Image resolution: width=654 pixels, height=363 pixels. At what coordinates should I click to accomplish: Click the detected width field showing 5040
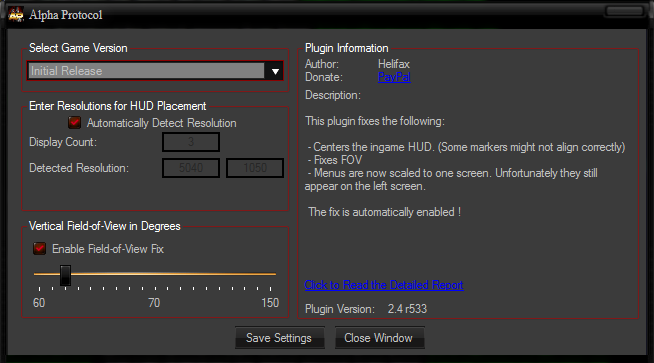(x=191, y=168)
